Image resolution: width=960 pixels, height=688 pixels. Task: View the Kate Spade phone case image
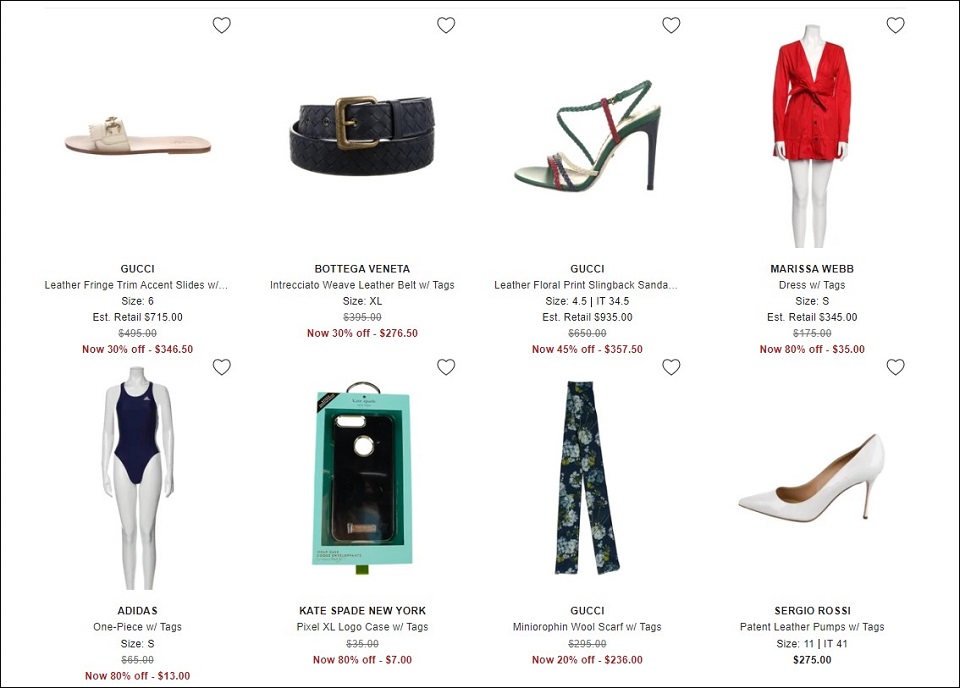click(x=362, y=477)
